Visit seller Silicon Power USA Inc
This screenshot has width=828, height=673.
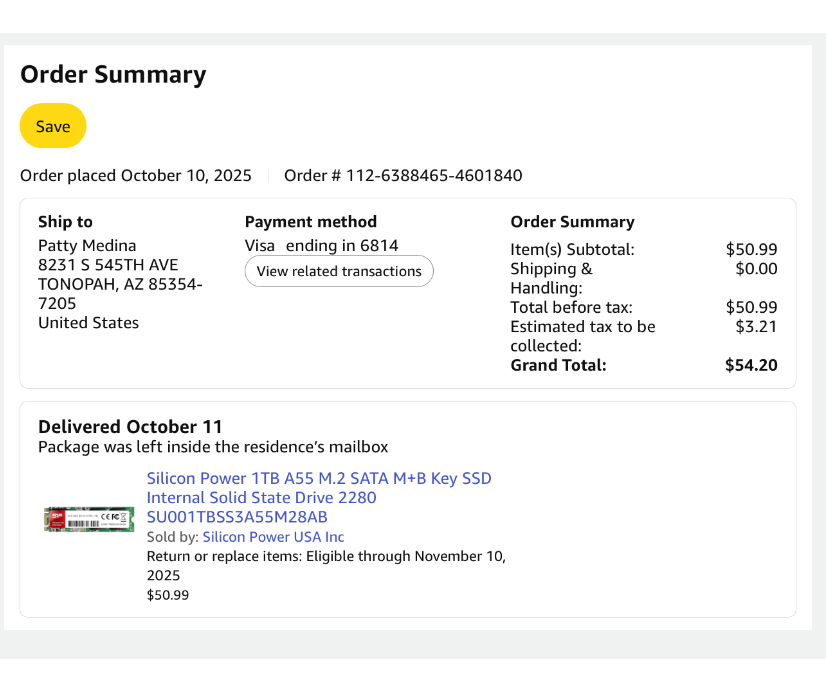coord(273,537)
